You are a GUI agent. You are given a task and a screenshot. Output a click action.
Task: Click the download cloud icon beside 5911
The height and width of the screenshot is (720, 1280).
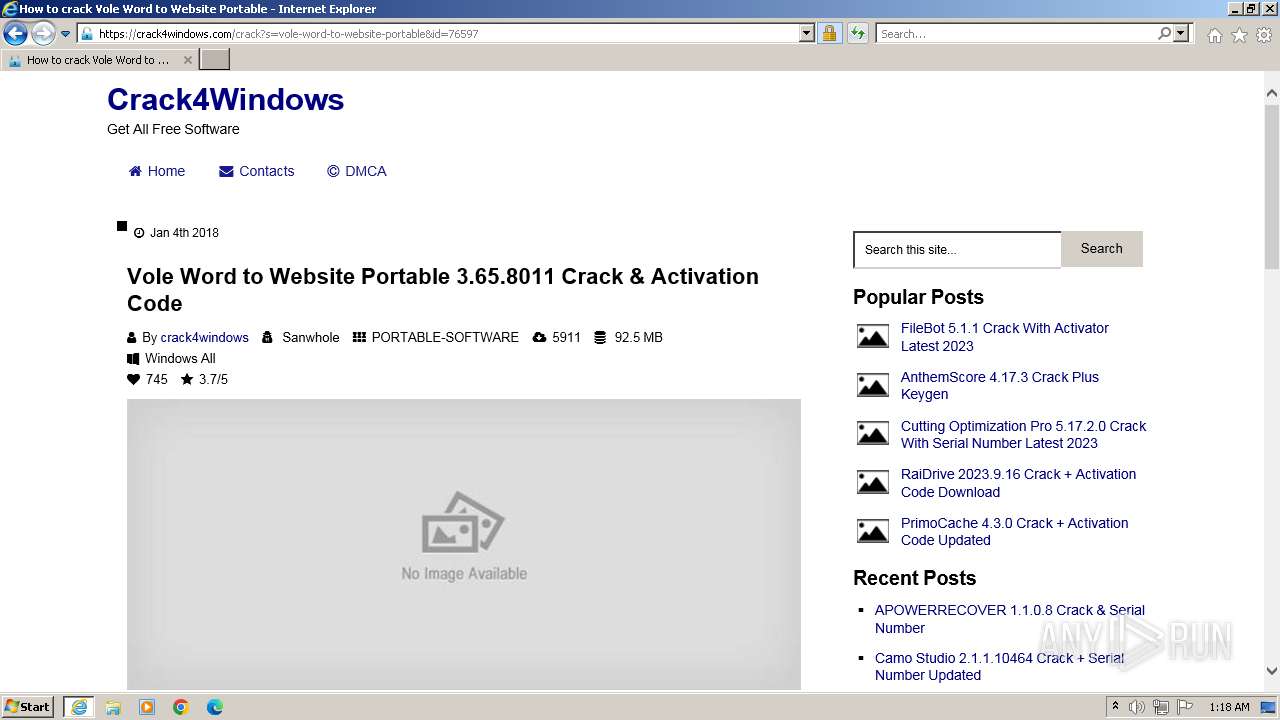[540, 338]
